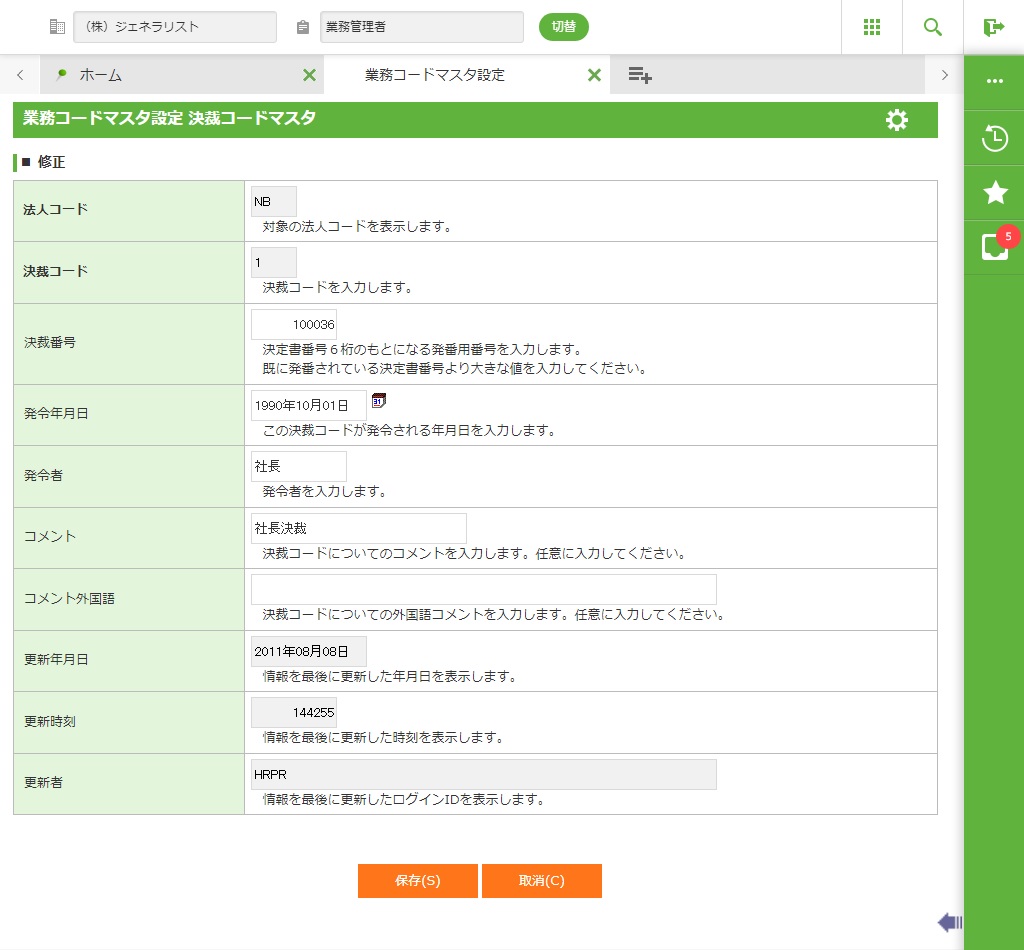Click the 決裁番号 input field

(294, 325)
